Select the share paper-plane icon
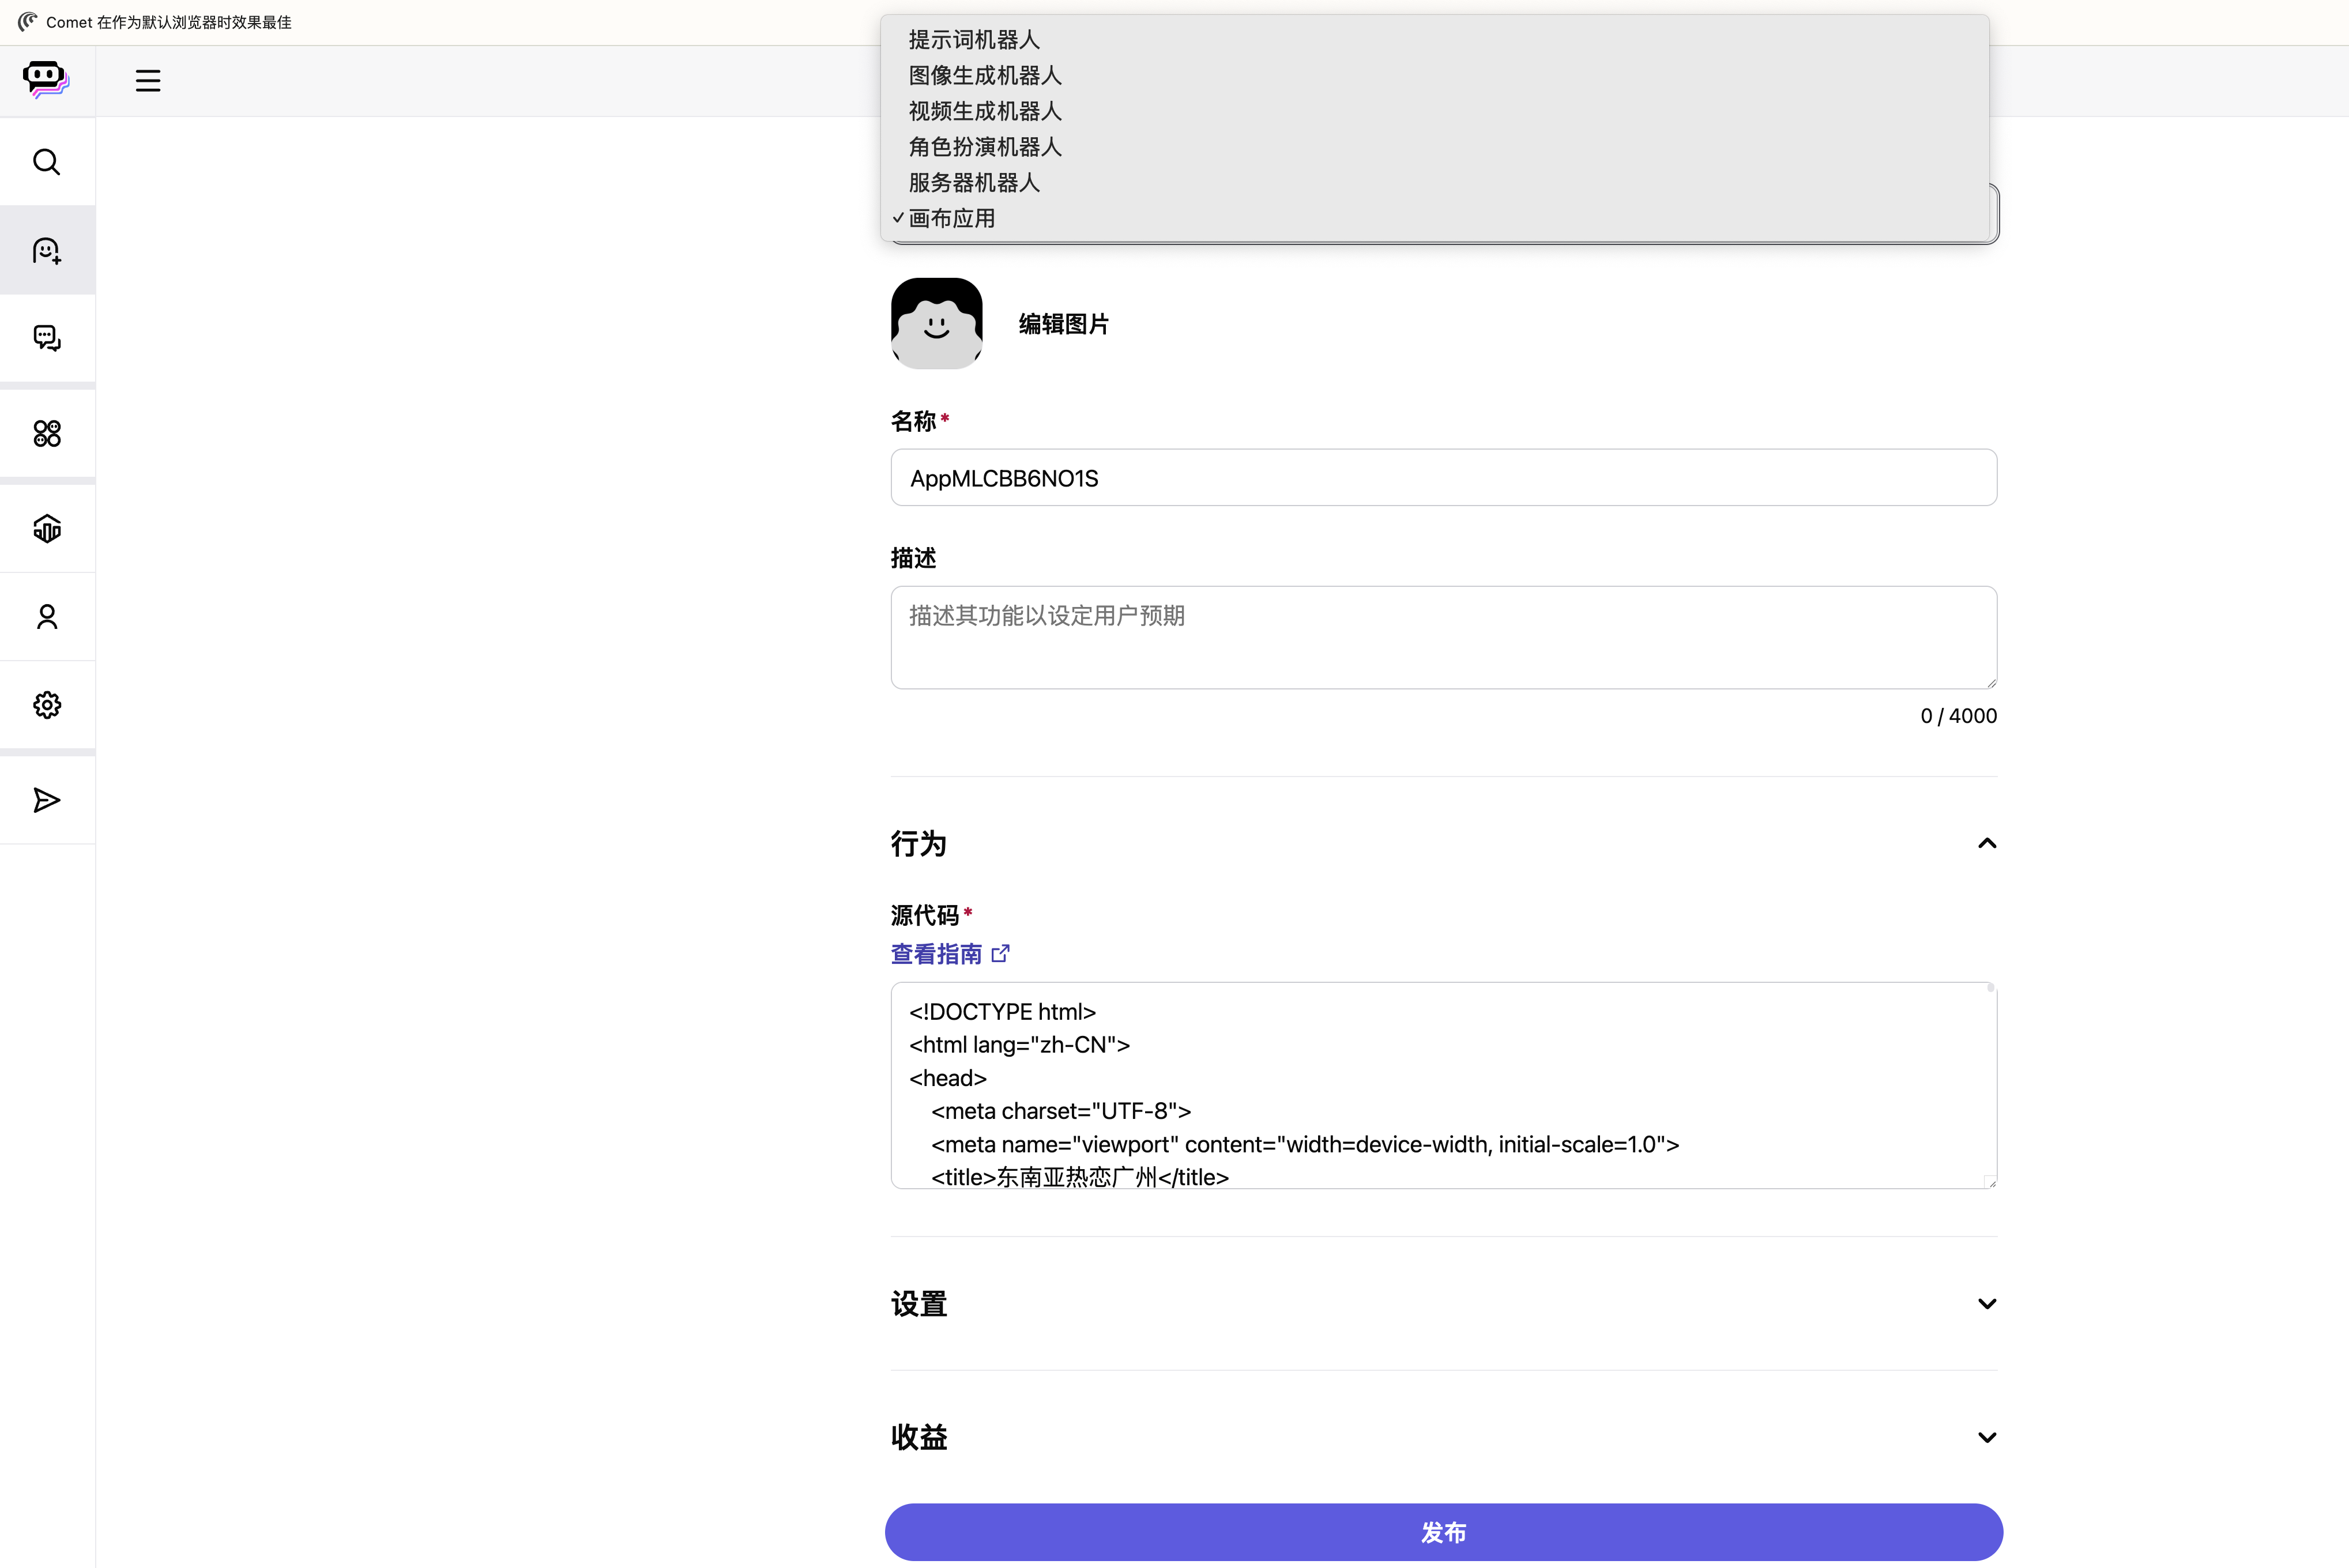 pos(46,800)
